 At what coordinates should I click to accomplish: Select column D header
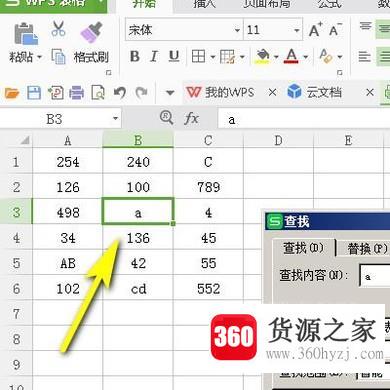pos(278,140)
